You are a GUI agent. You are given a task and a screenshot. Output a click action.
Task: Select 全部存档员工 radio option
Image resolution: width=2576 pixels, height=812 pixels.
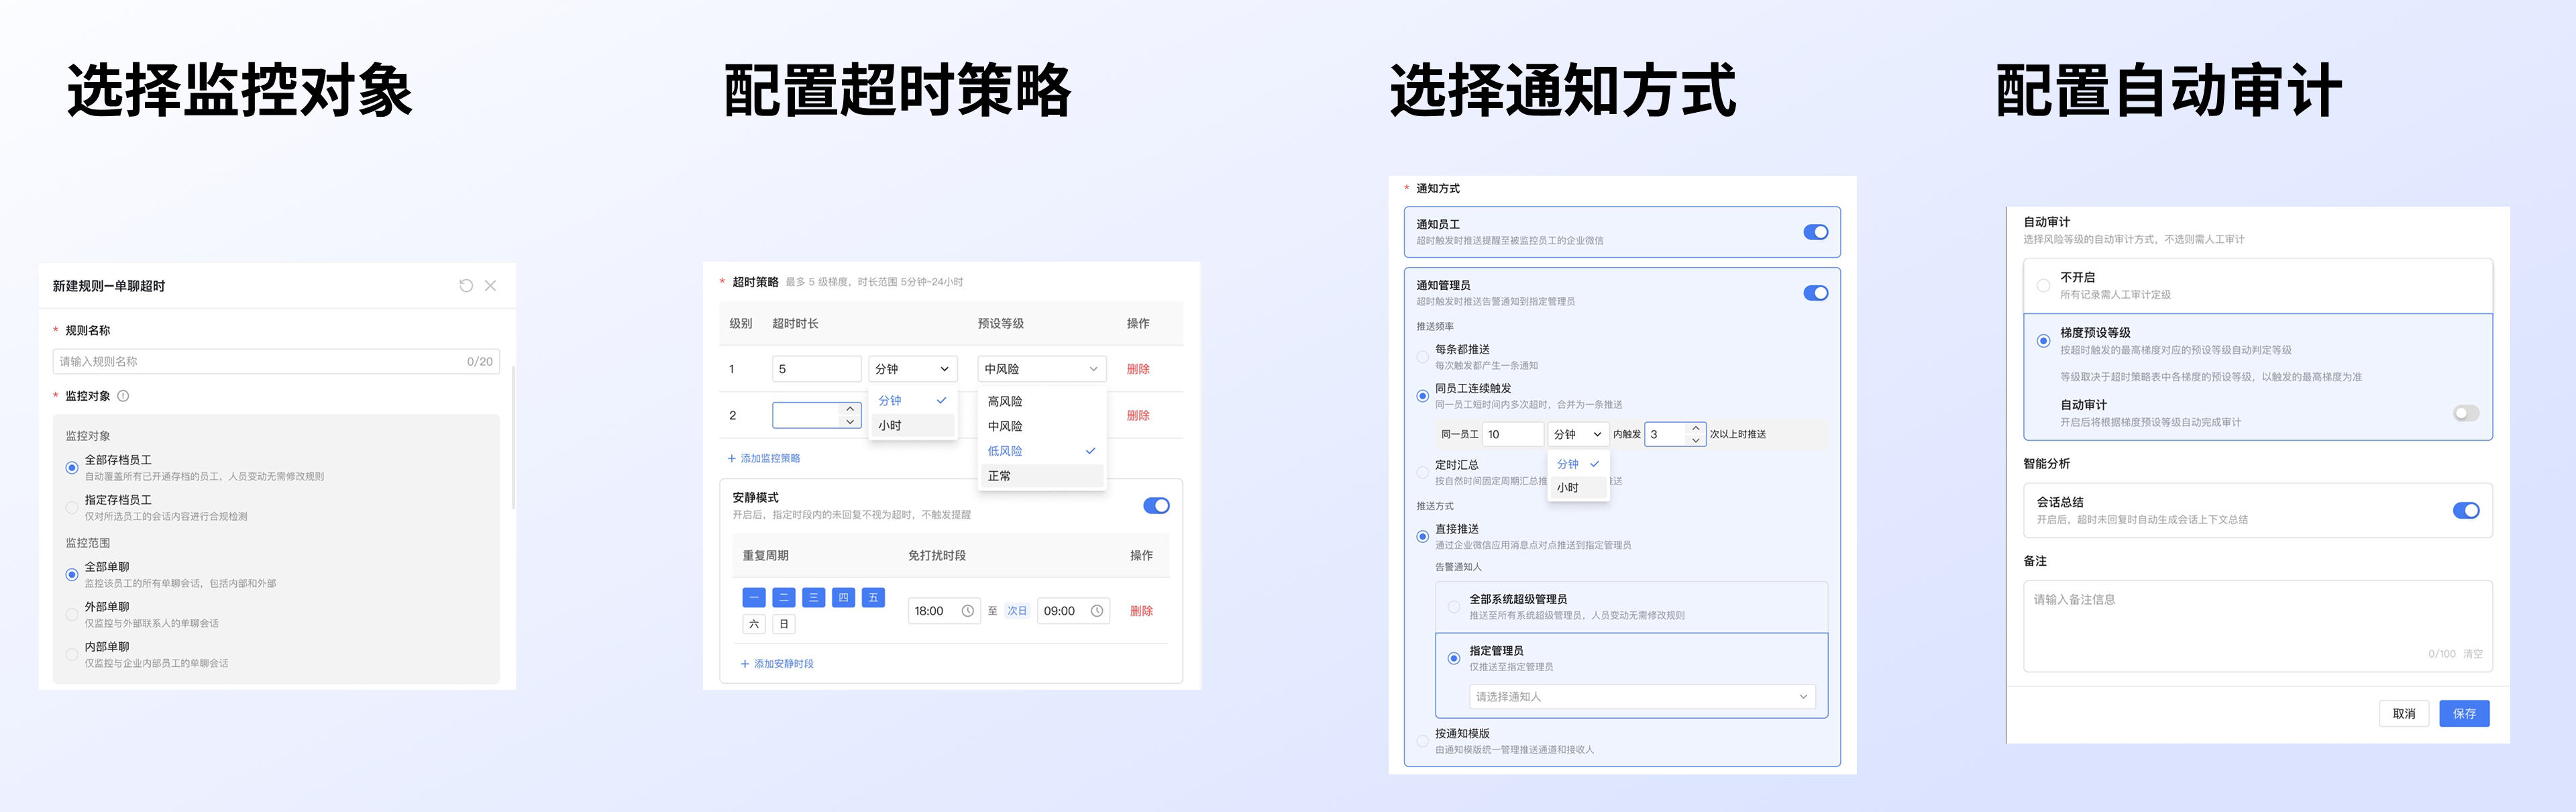72,468
